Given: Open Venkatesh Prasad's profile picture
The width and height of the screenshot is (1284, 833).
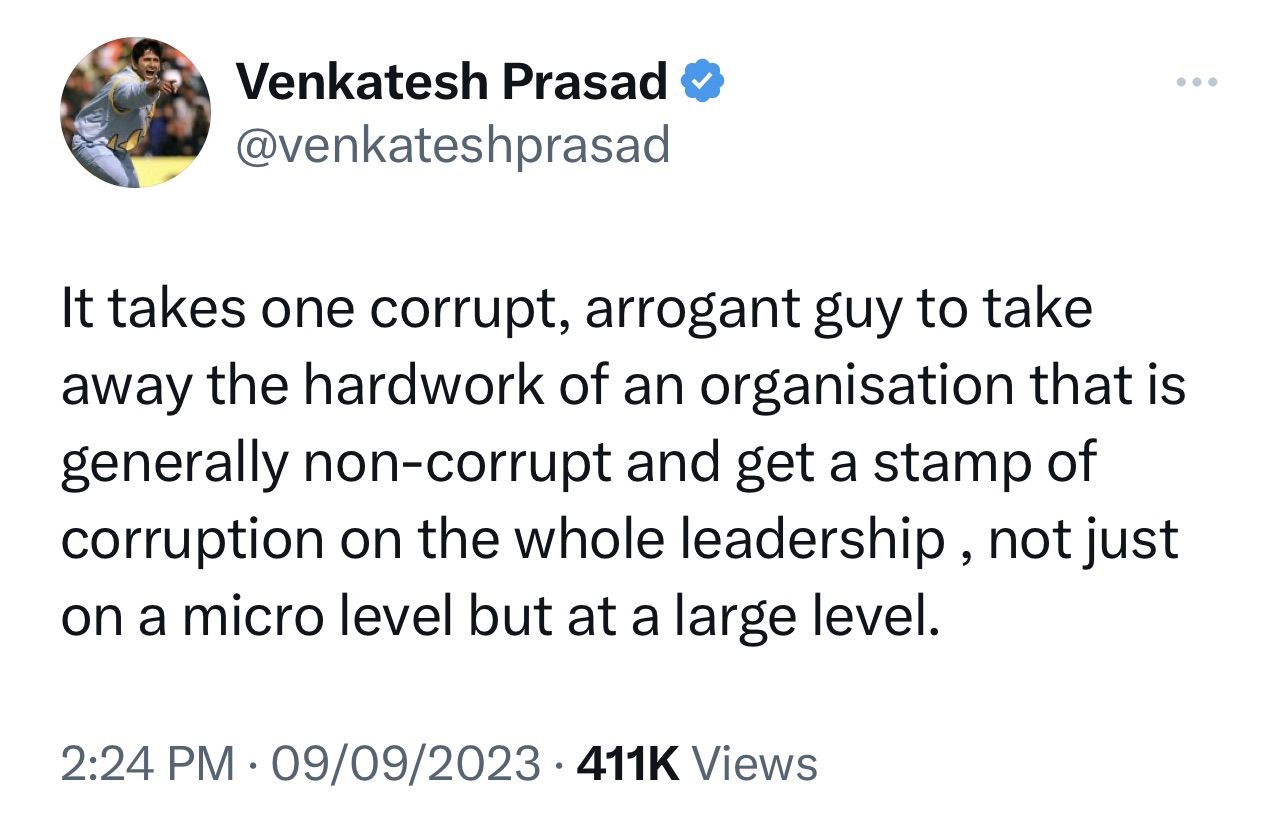Looking at the screenshot, I should point(135,113).
